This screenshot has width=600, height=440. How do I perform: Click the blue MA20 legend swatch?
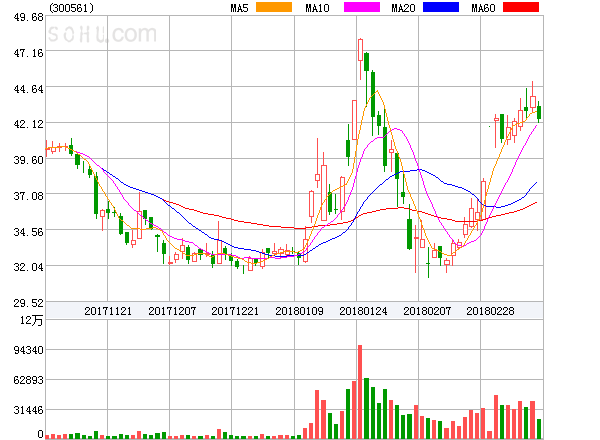pyautogui.click(x=441, y=7)
